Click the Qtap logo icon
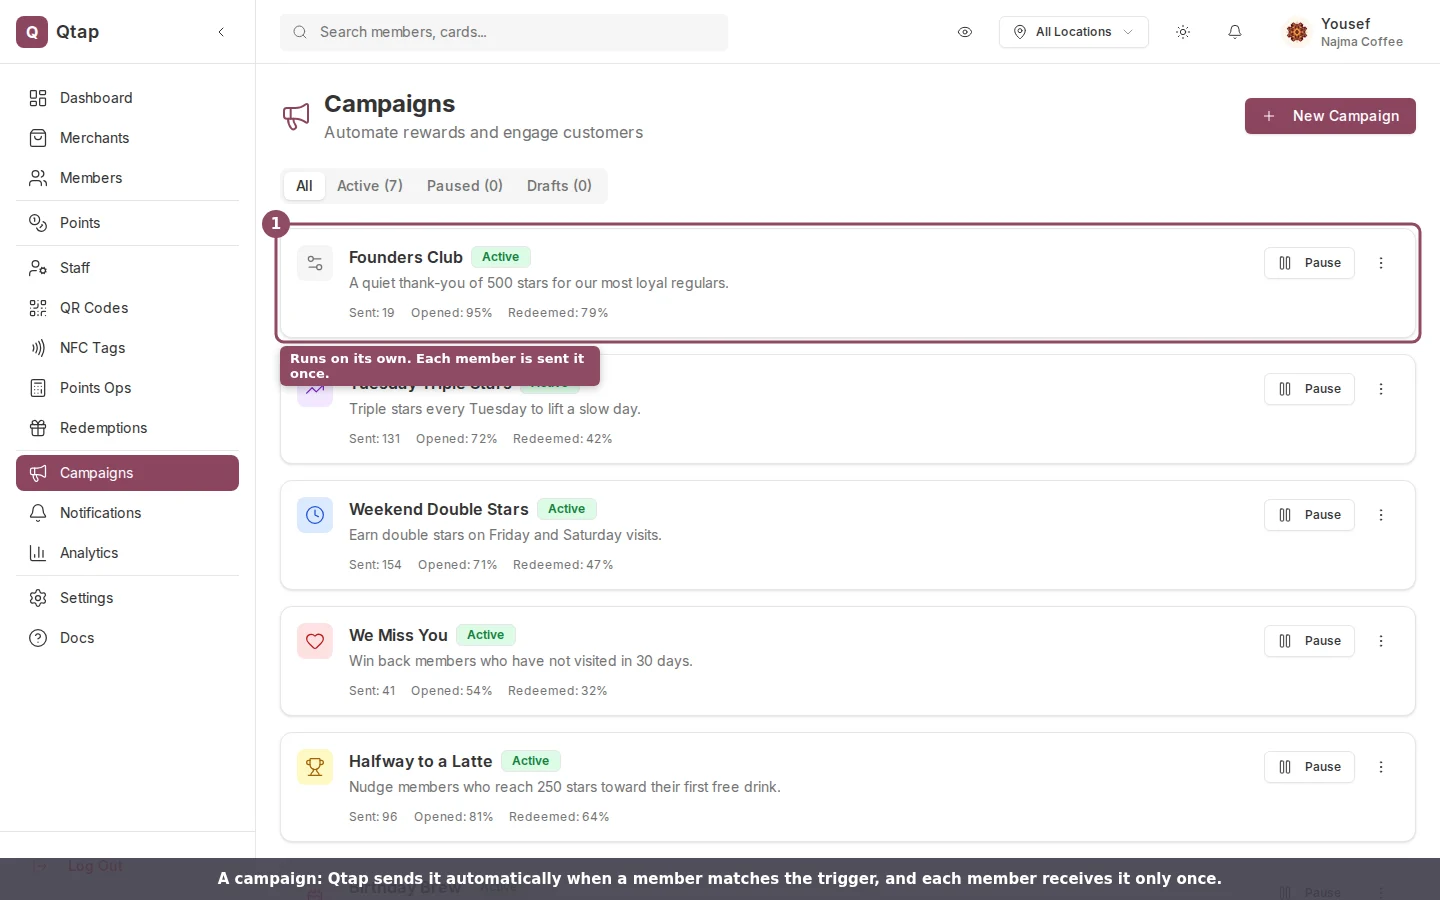 point(32,32)
